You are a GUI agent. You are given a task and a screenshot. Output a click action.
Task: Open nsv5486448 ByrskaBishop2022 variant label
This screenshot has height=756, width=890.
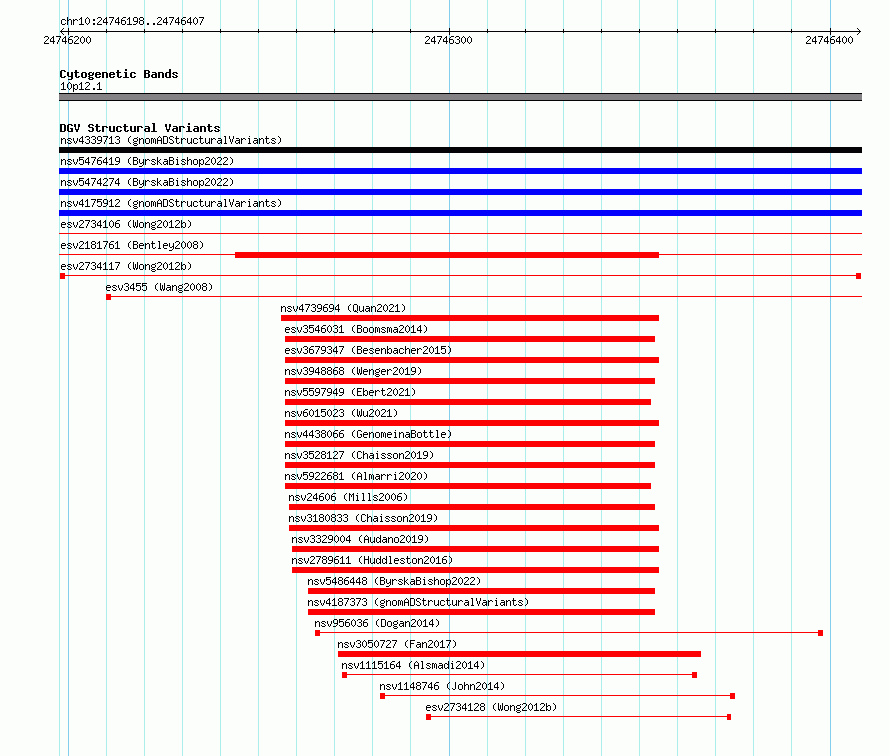394,581
